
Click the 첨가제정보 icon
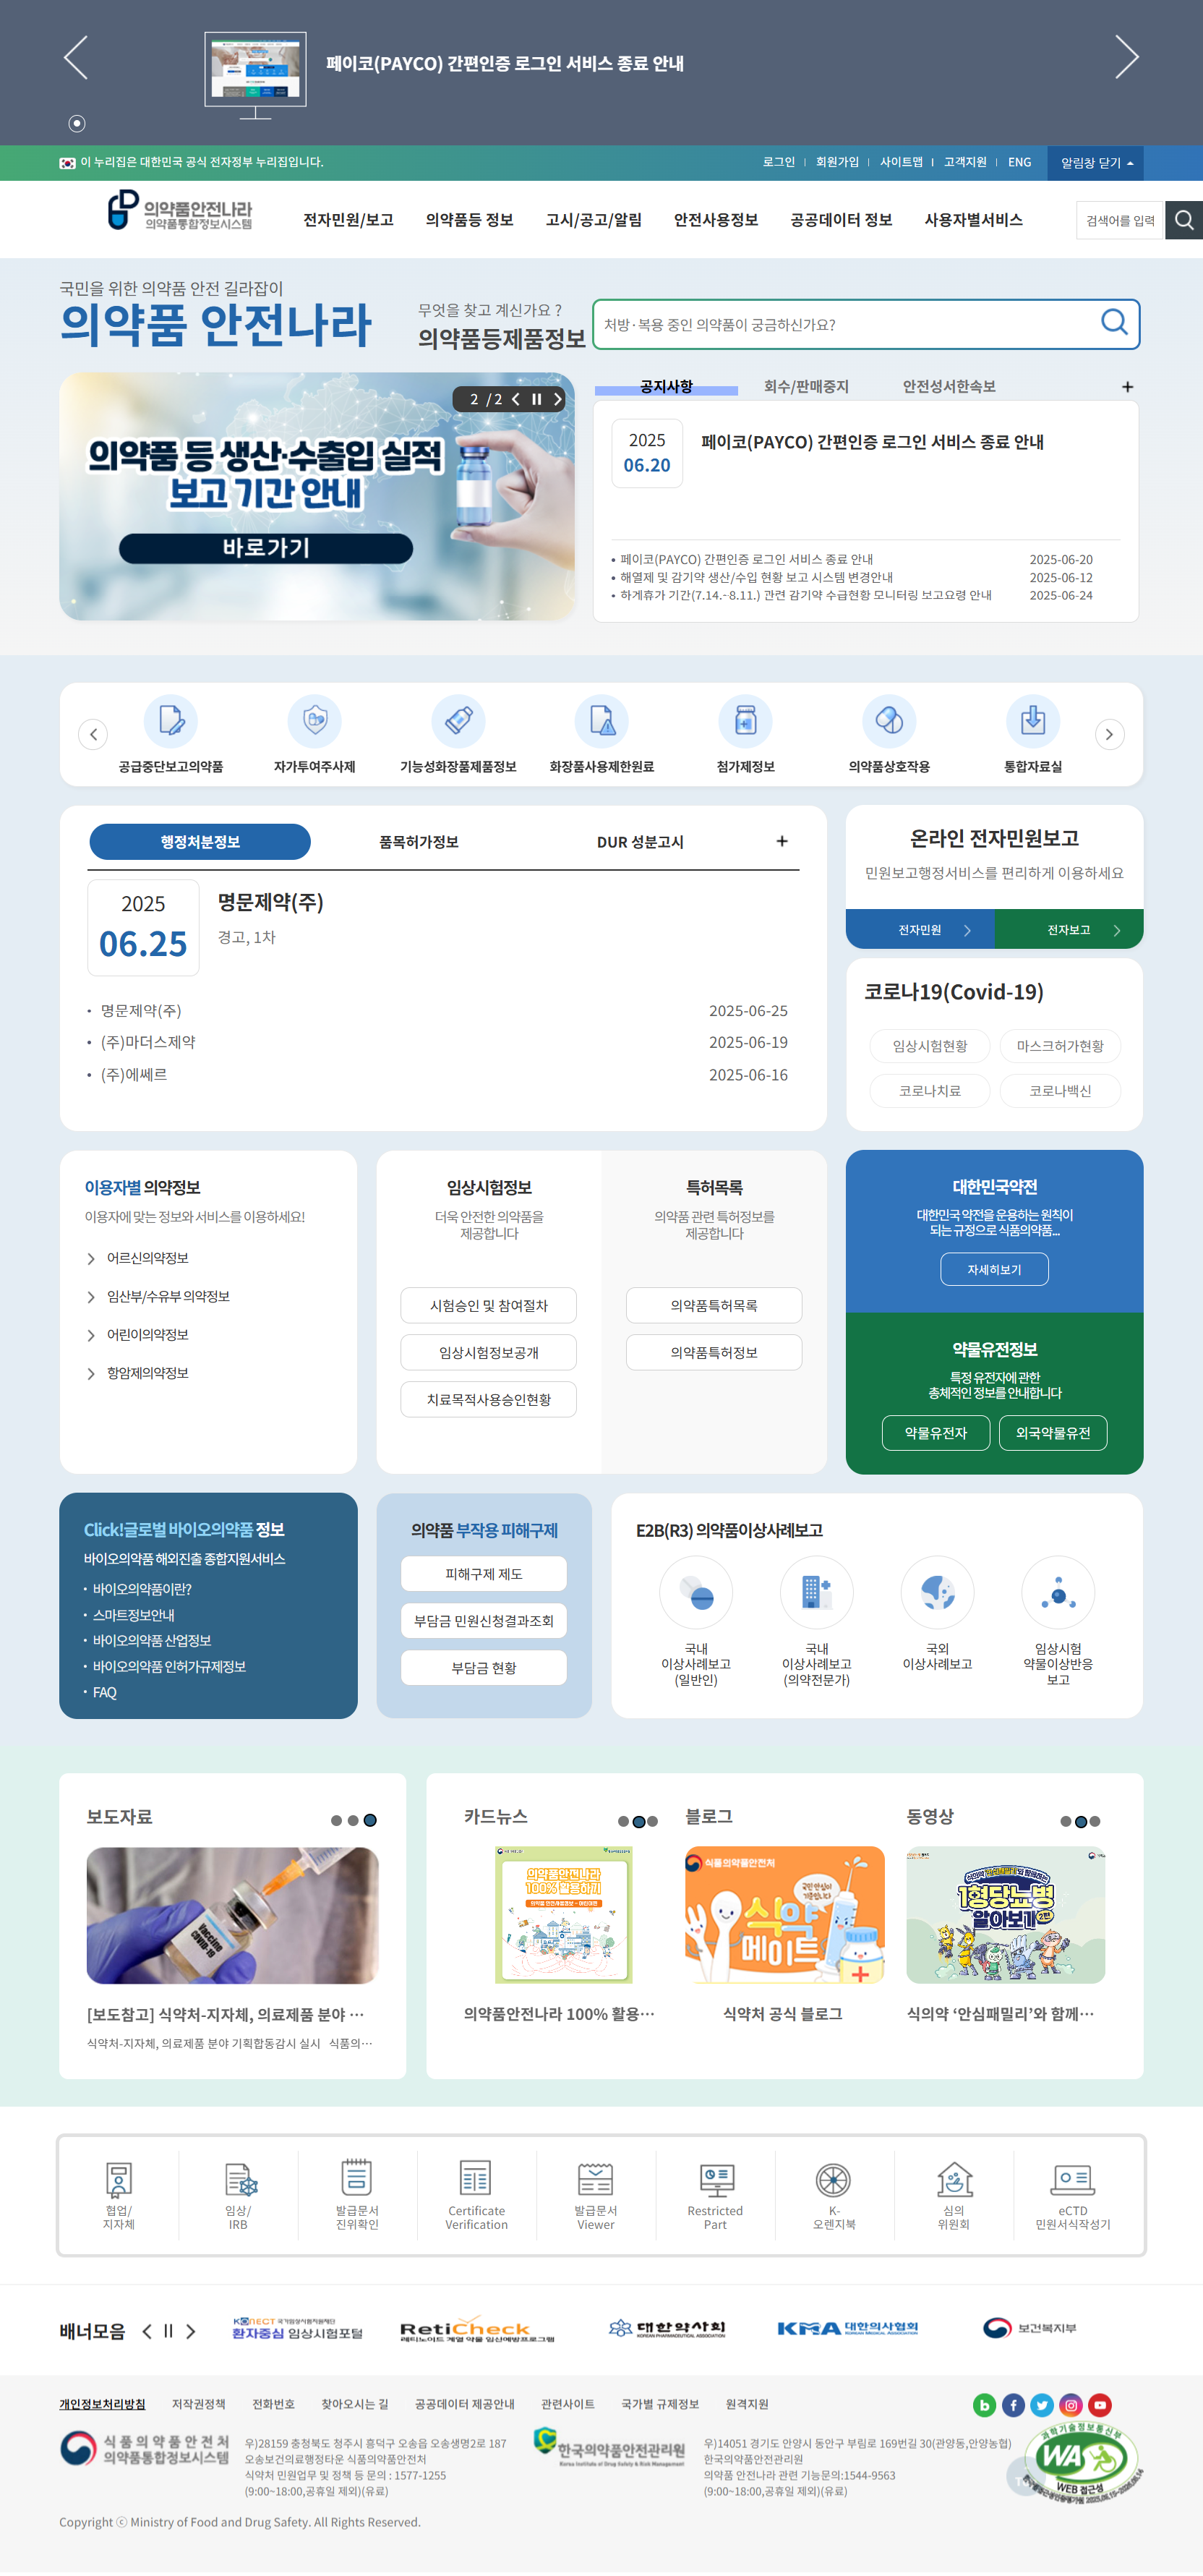pos(745,721)
